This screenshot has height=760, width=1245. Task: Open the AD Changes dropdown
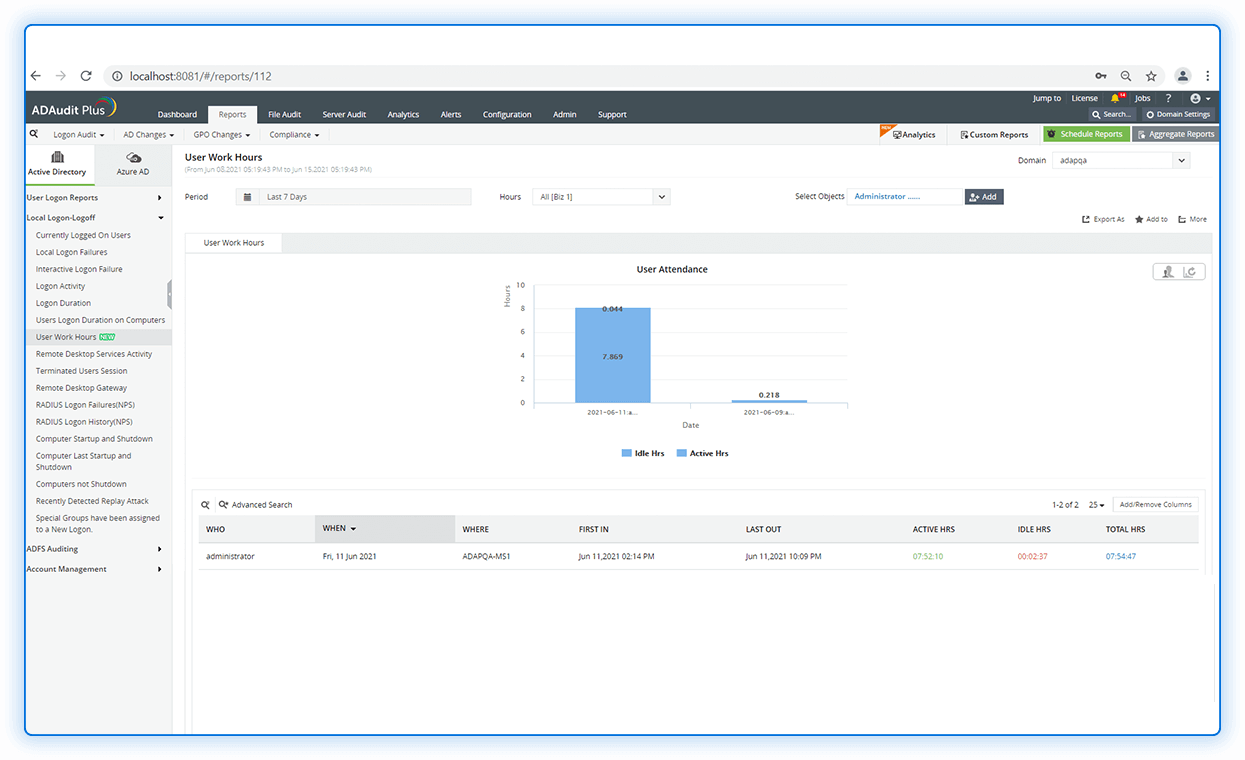(149, 134)
